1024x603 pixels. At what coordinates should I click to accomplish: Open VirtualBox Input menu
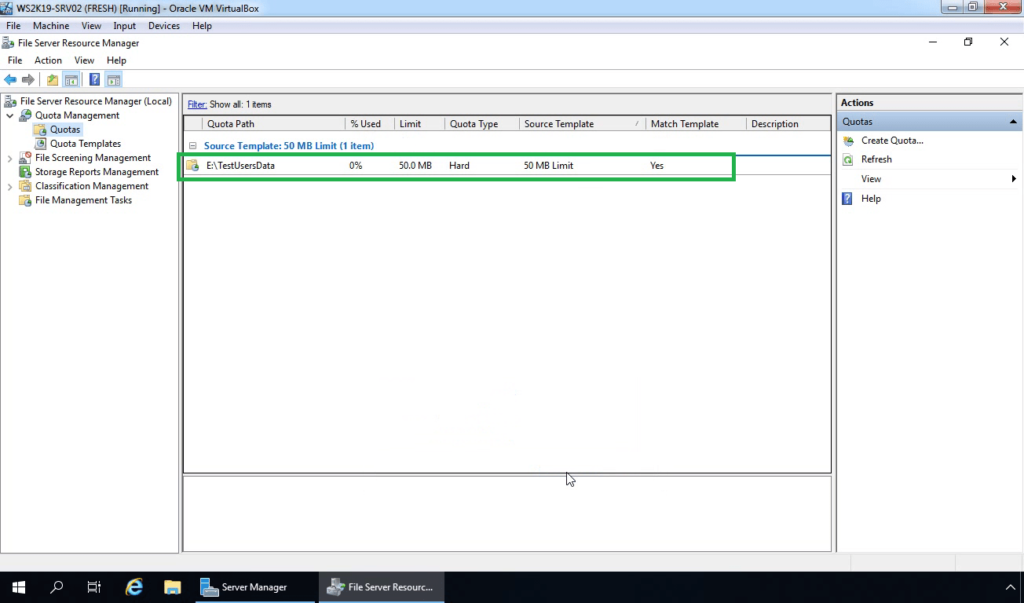pyautogui.click(x=124, y=25)
